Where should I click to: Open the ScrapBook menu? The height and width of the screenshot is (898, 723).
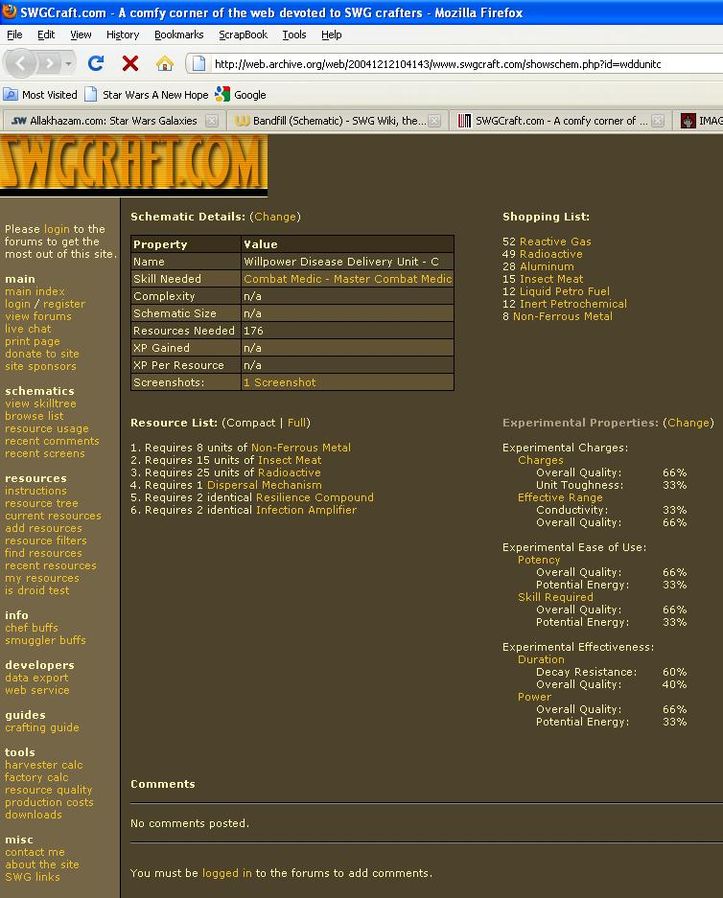tap(243, 34)
